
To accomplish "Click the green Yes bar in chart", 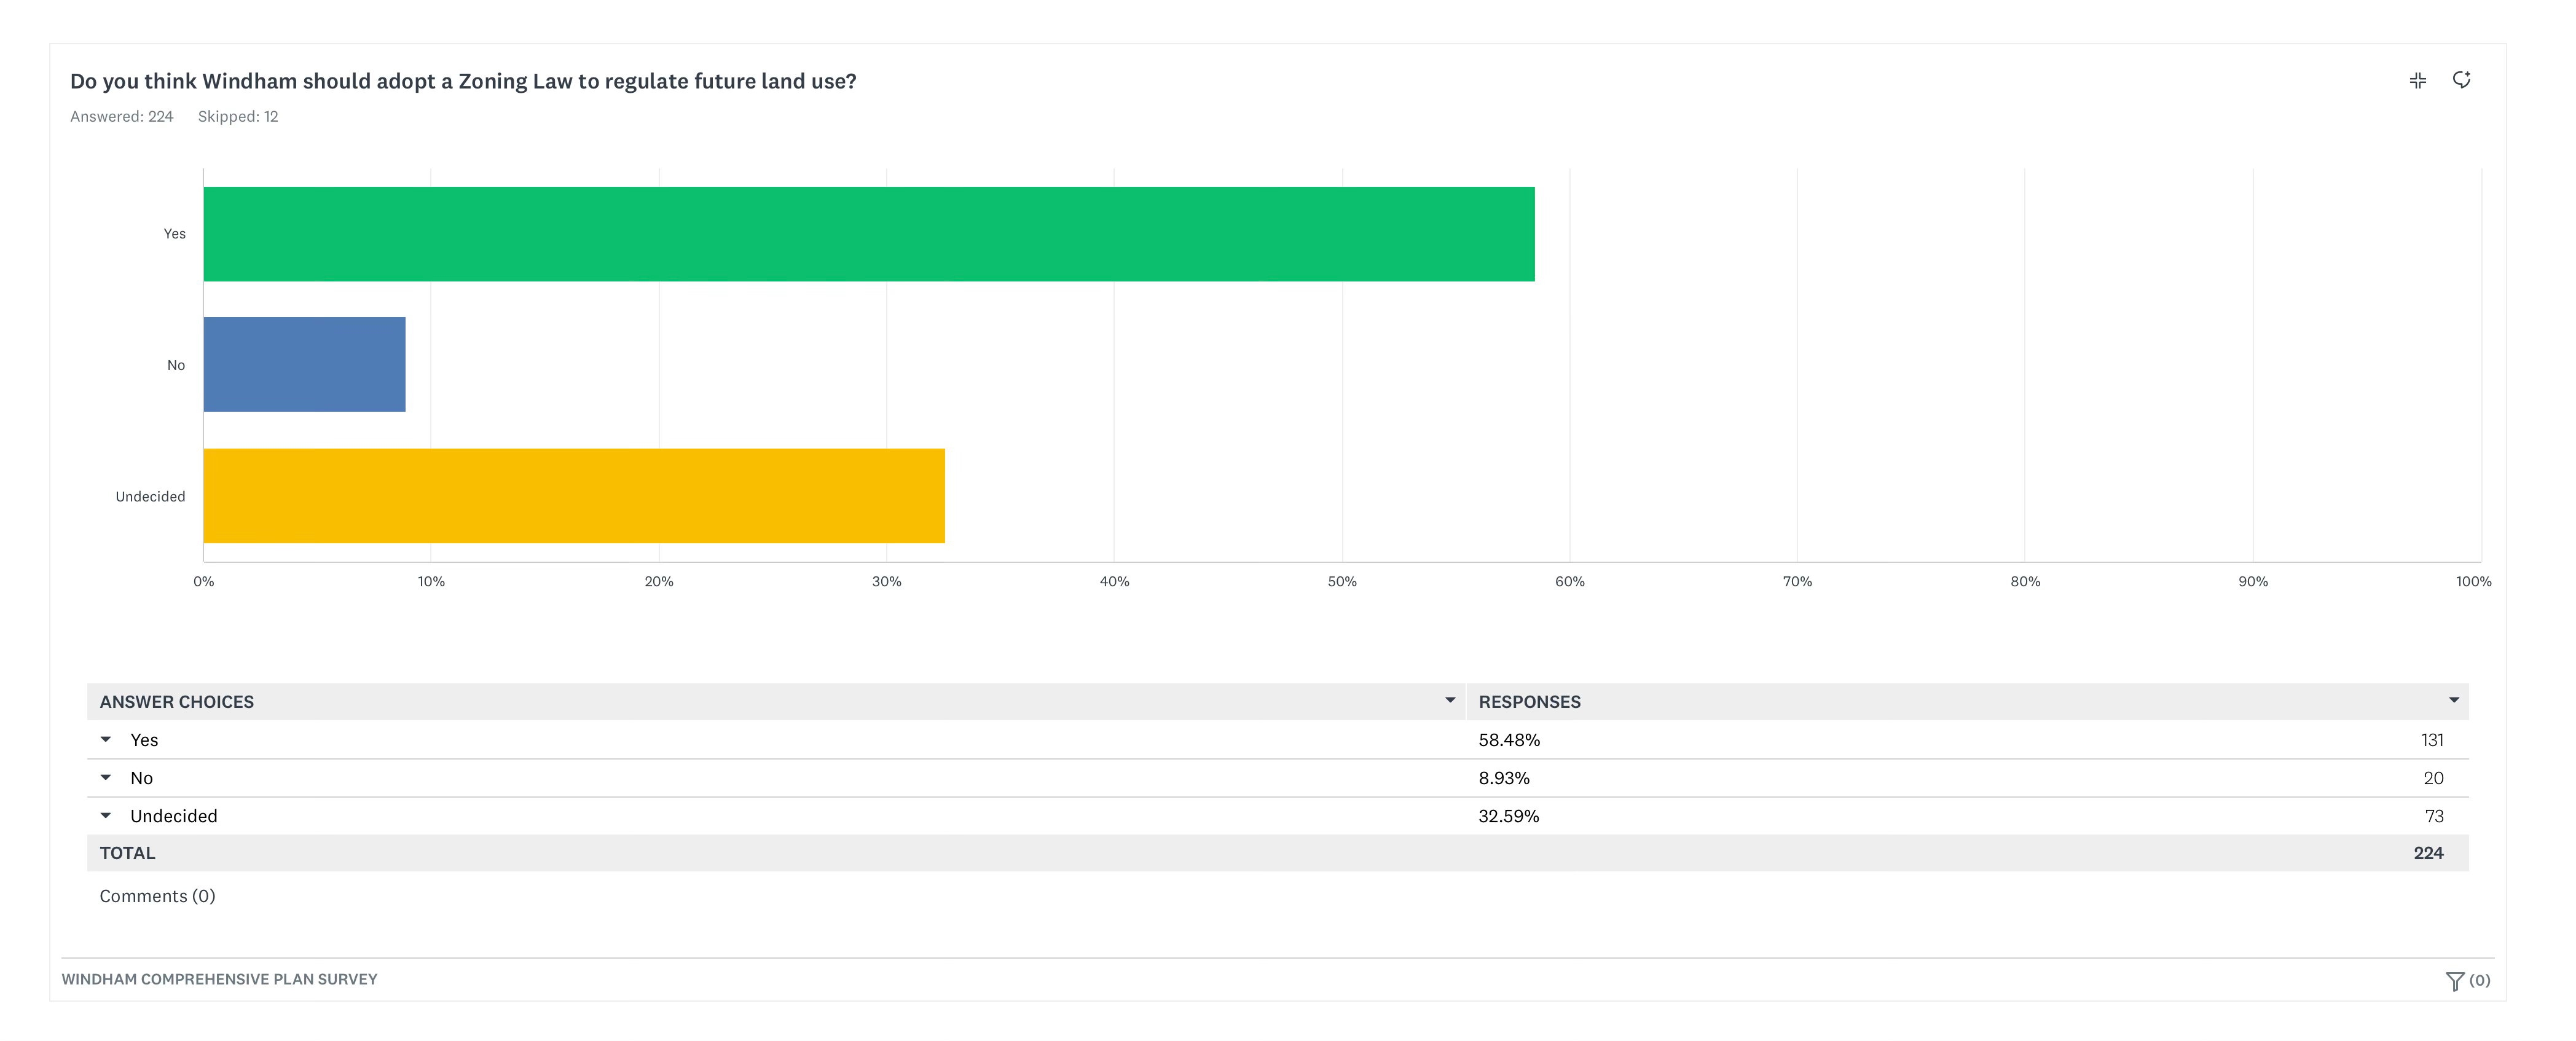I will click(868, 234).
